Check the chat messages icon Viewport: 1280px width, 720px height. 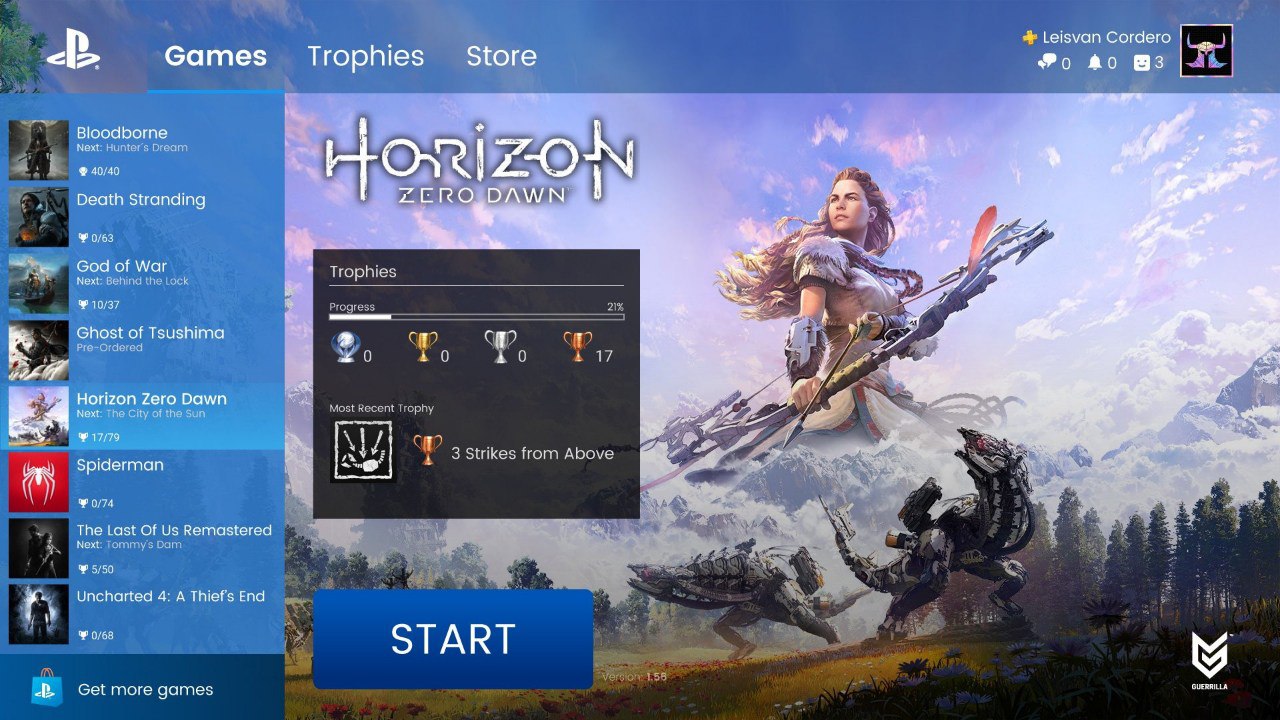[x=1047, y=62]
